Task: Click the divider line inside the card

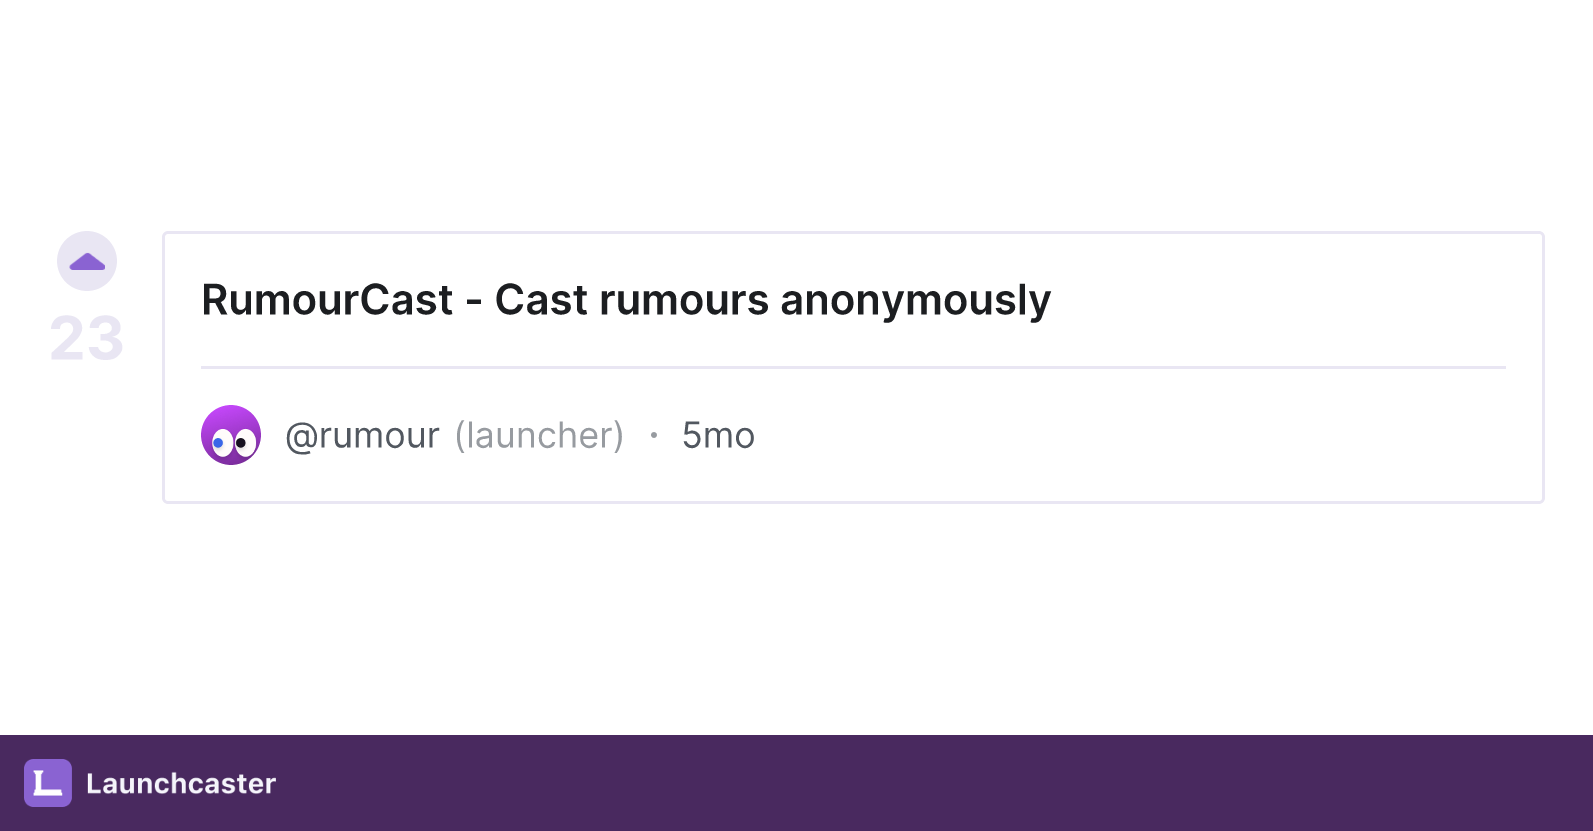Action: pyautogui.click(x=853, y=367)
